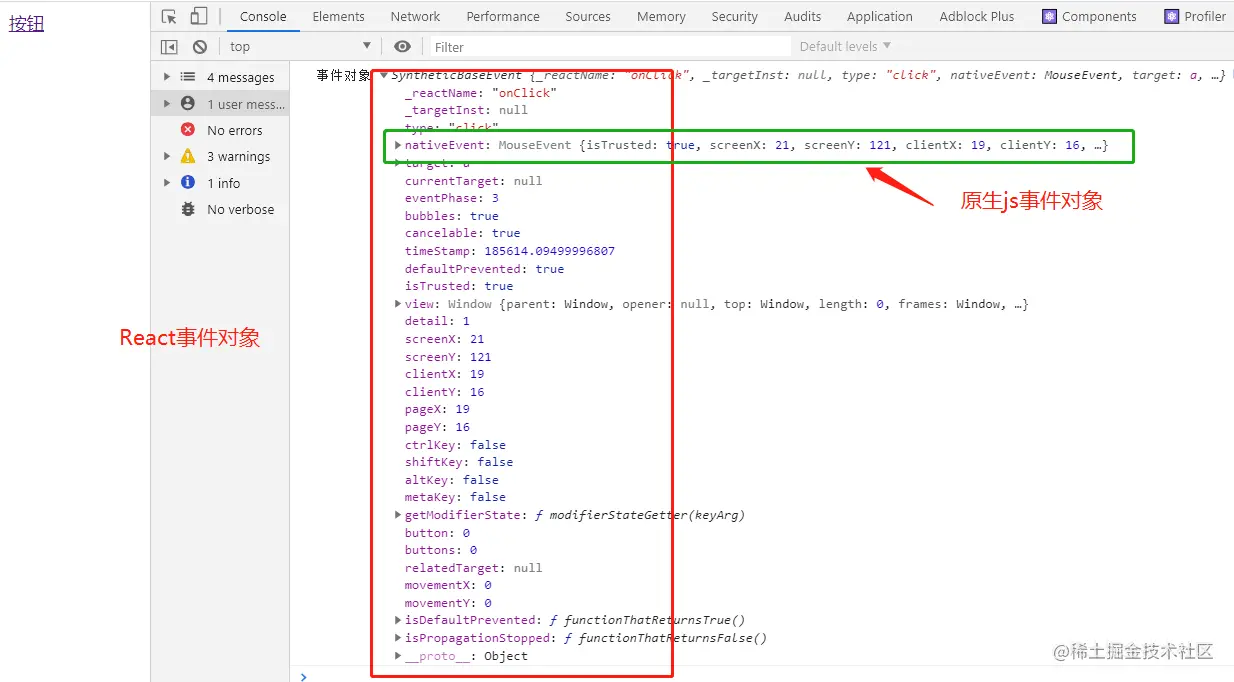Viewport: 1234px width, 682px height.
Task: Select the No verbose sidebar row
Action: click(221, 209)
